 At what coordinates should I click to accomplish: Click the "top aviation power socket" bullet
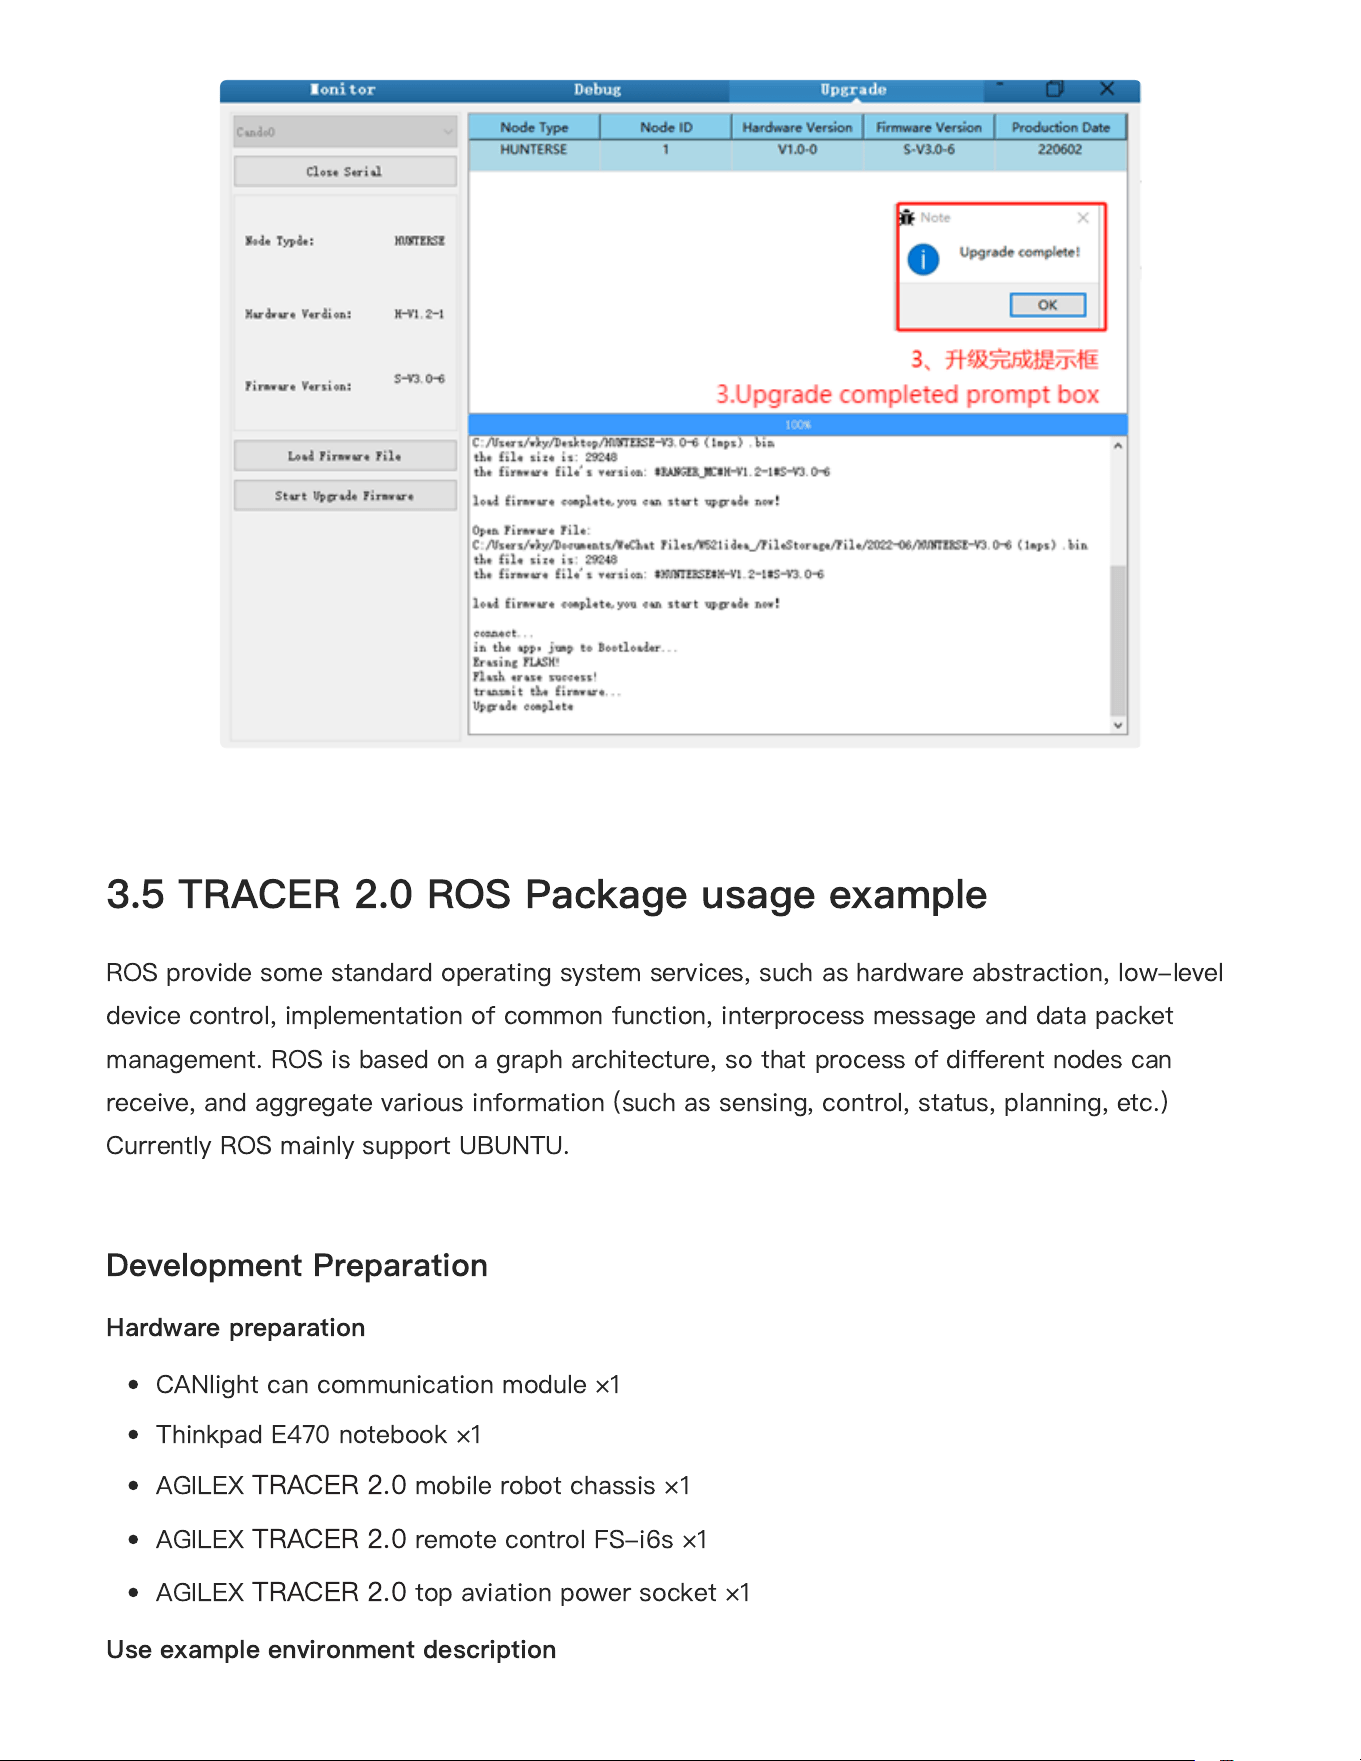click(x=453, y=1593)
